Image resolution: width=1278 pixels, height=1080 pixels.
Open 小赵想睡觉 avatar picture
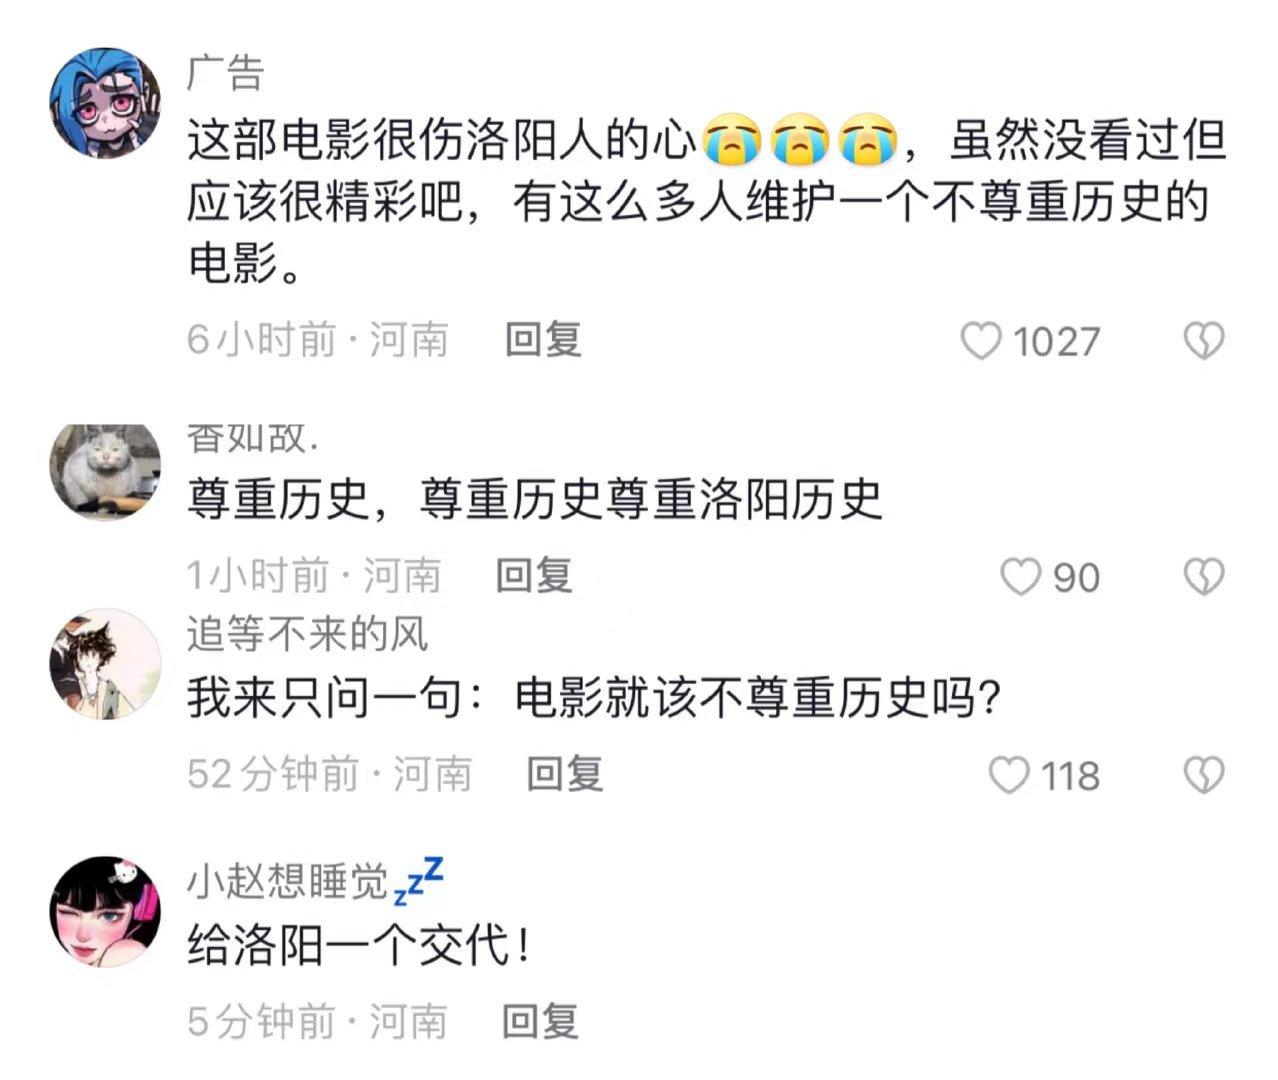click(105, 911)
